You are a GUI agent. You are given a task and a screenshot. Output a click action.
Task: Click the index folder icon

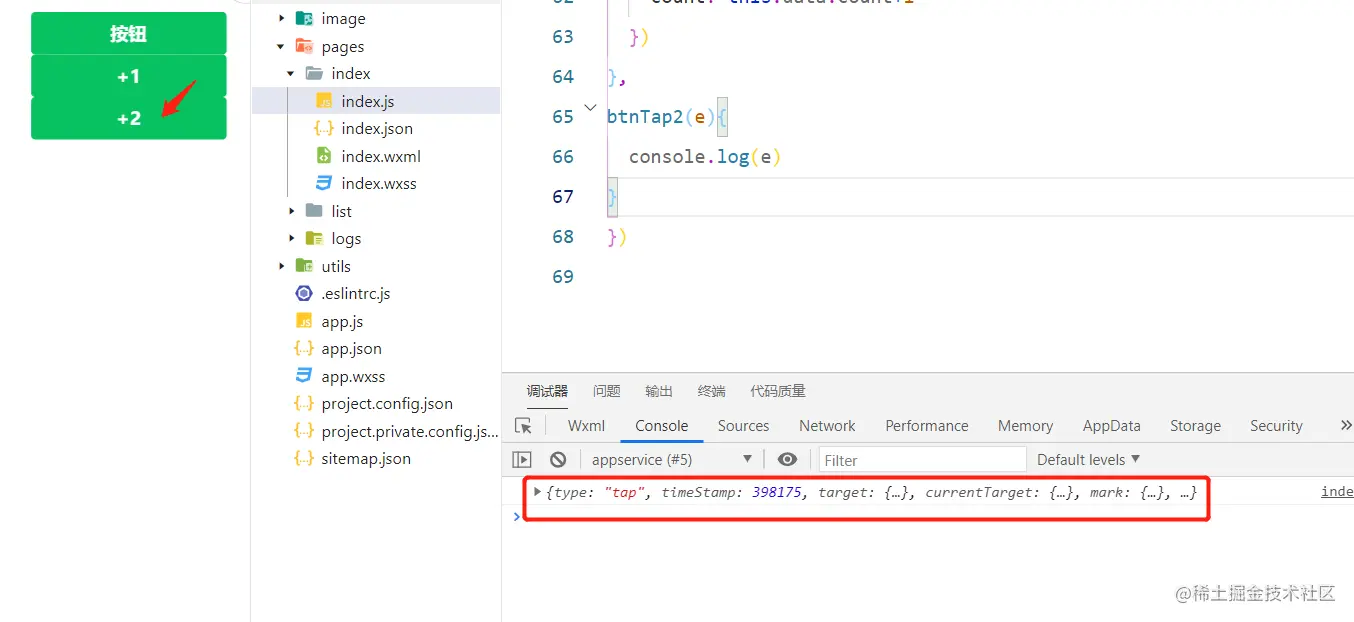314,73
